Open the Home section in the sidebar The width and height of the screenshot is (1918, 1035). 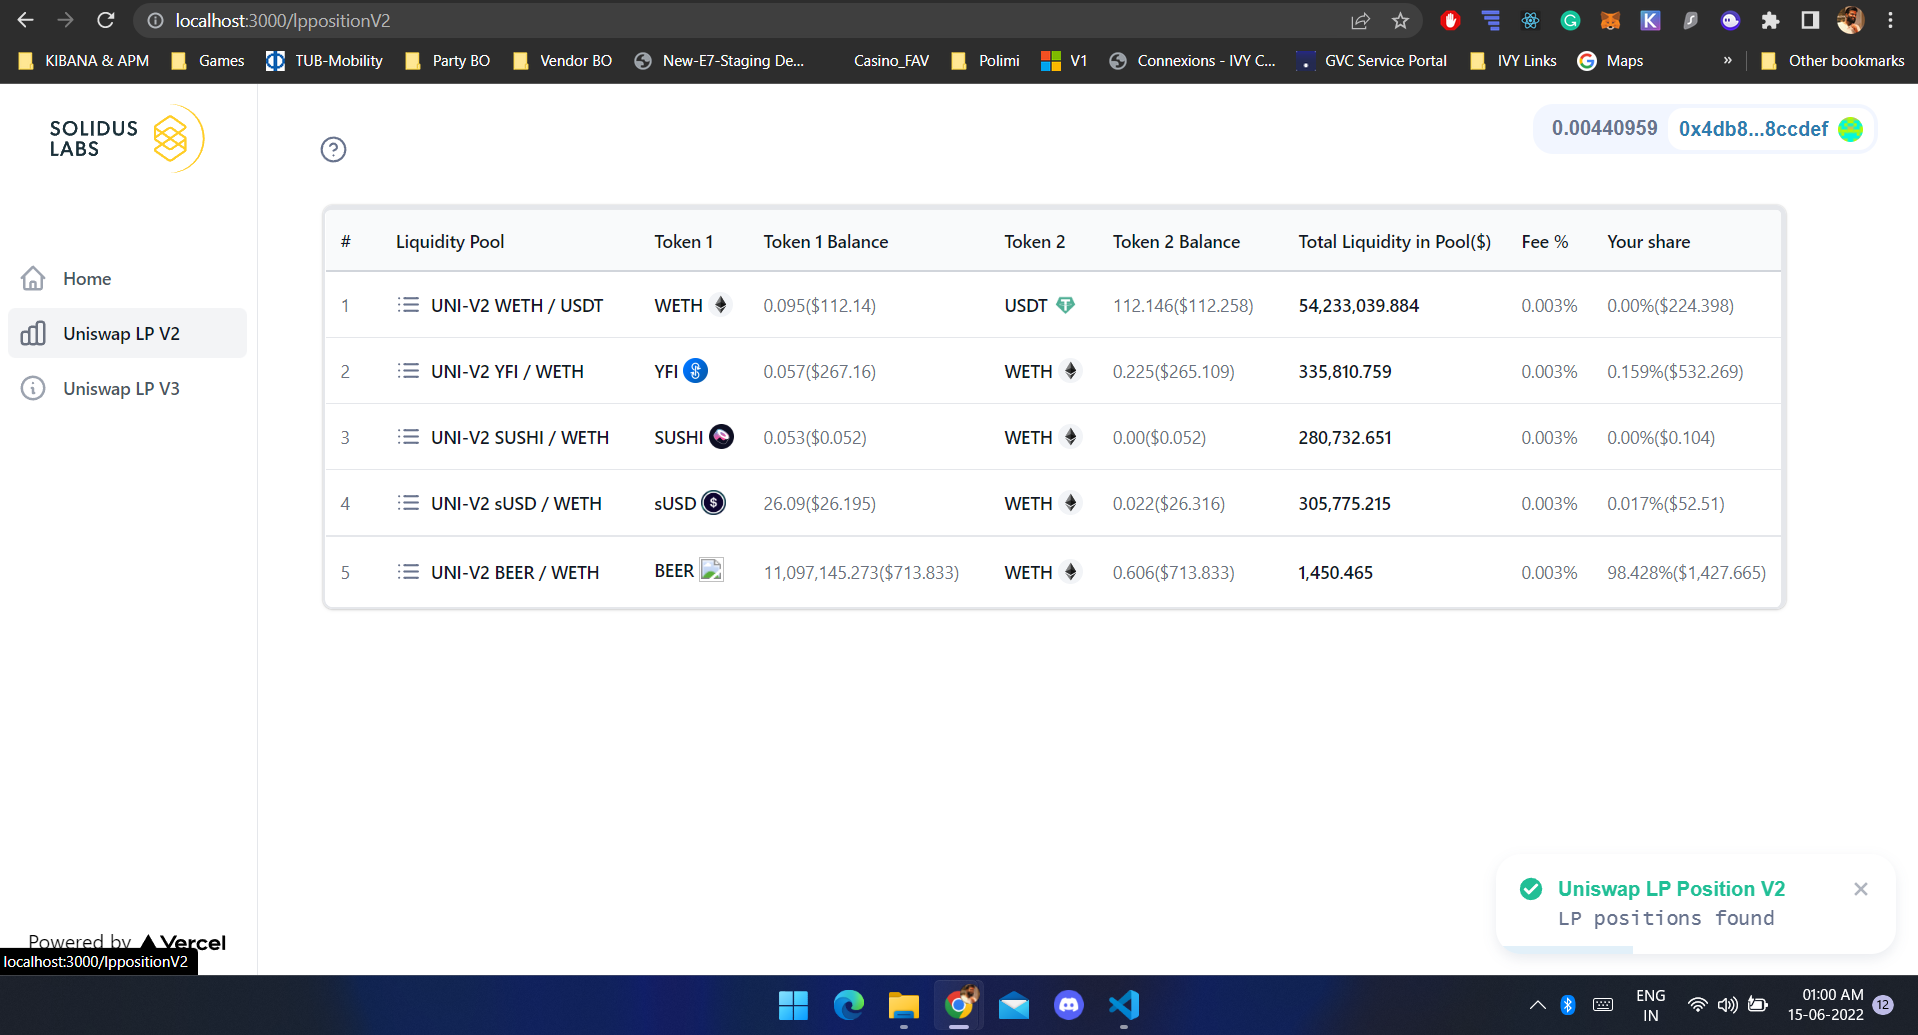click(87, 278)
